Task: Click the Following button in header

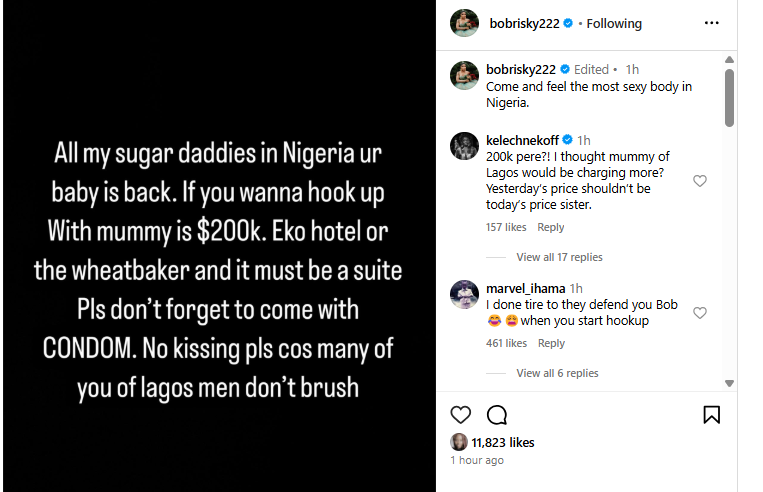Action: 614,23
